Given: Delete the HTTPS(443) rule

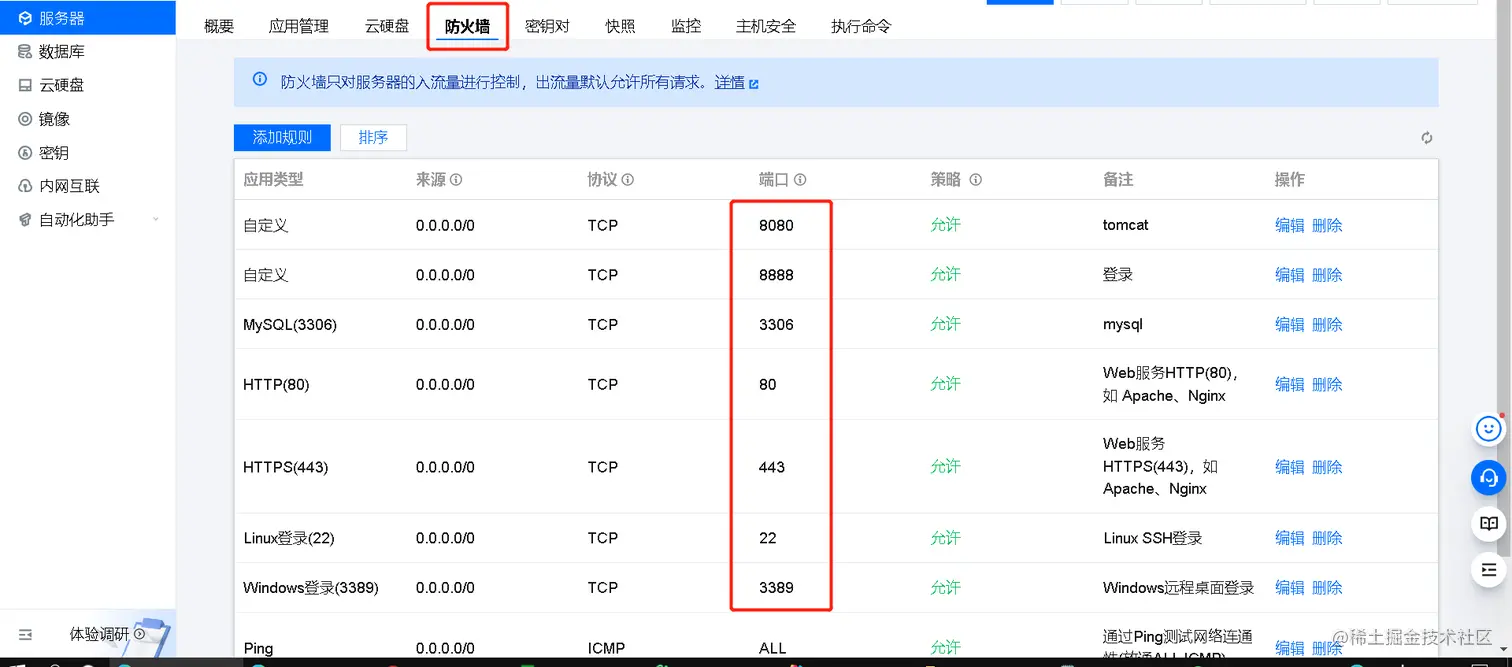Looking at the screenshot, I should click(x=1327, y=466).
